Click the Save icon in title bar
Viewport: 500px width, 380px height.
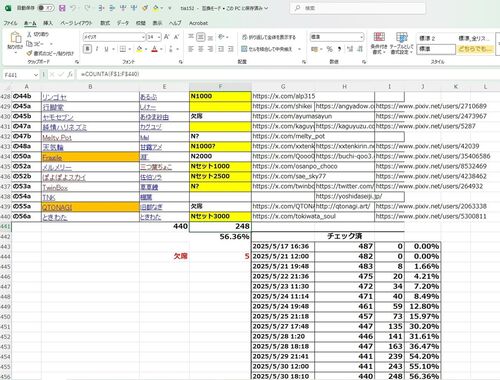(x=62, y=8)
